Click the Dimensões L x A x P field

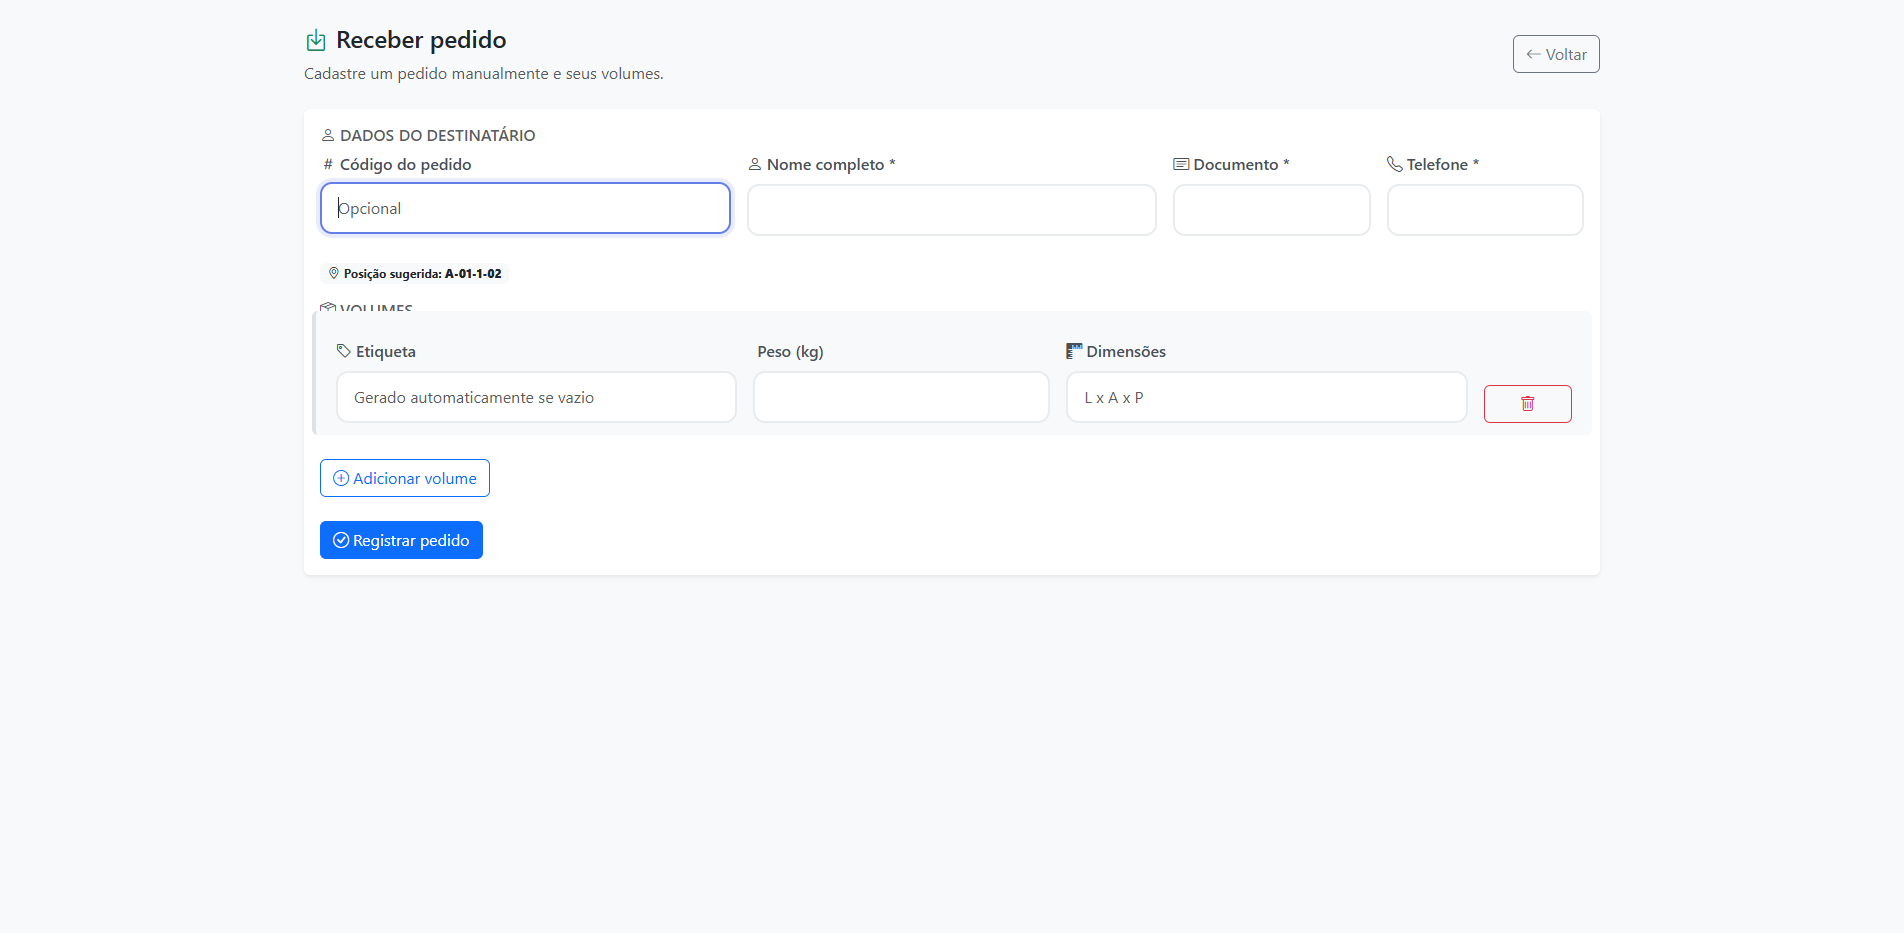(1266, 397)
